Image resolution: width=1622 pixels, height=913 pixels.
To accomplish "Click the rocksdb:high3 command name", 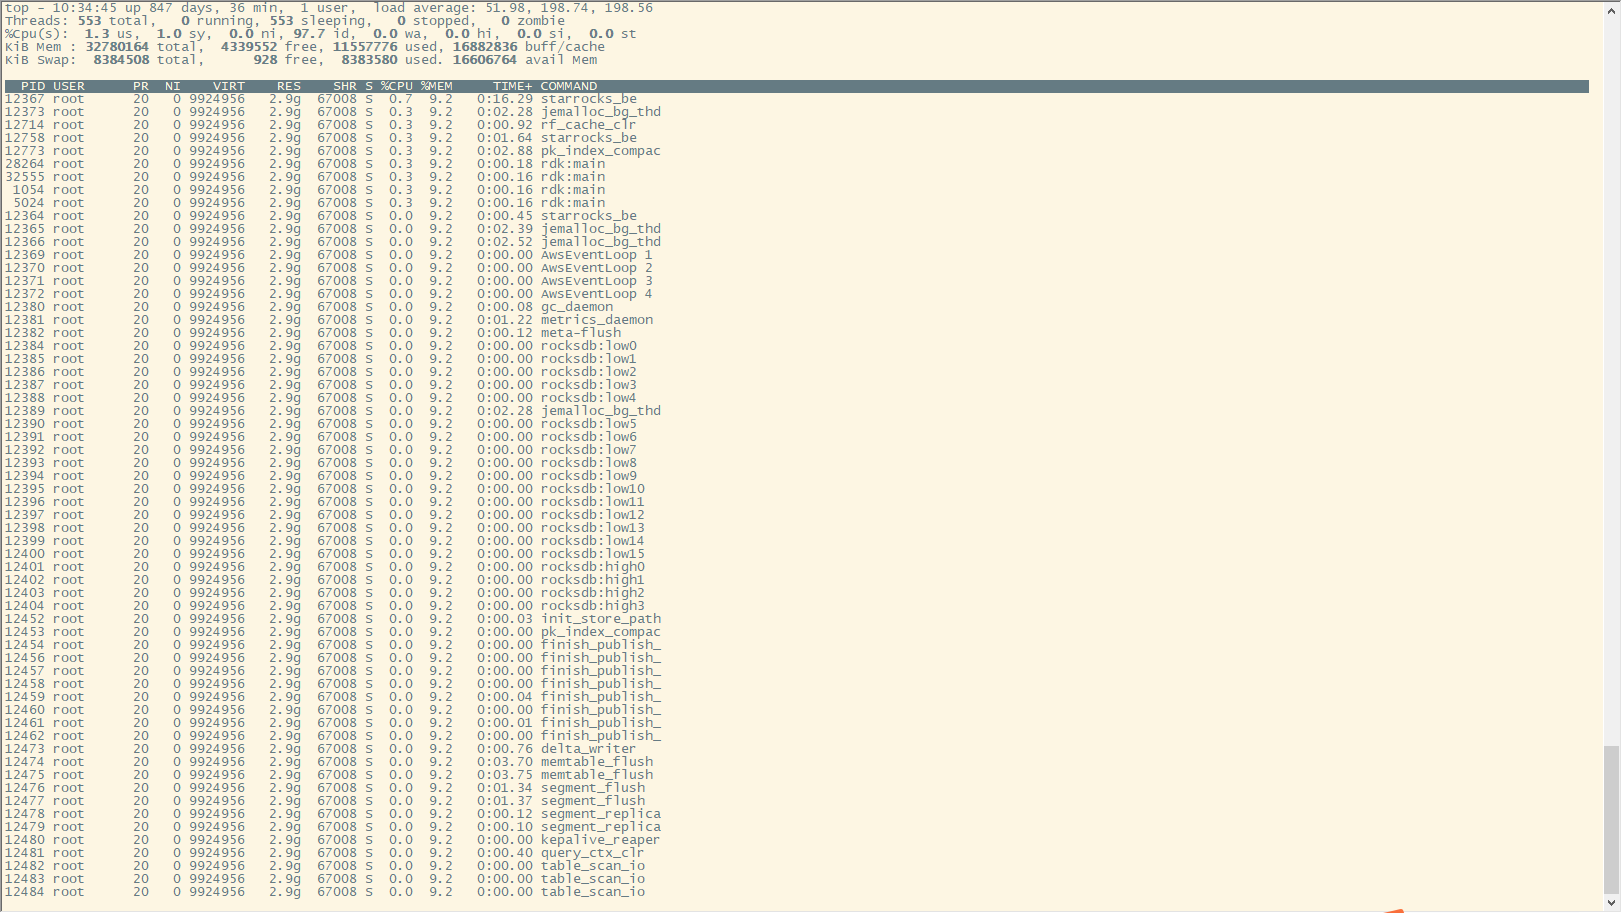I will pyautogui.click(x=593, y=606).
